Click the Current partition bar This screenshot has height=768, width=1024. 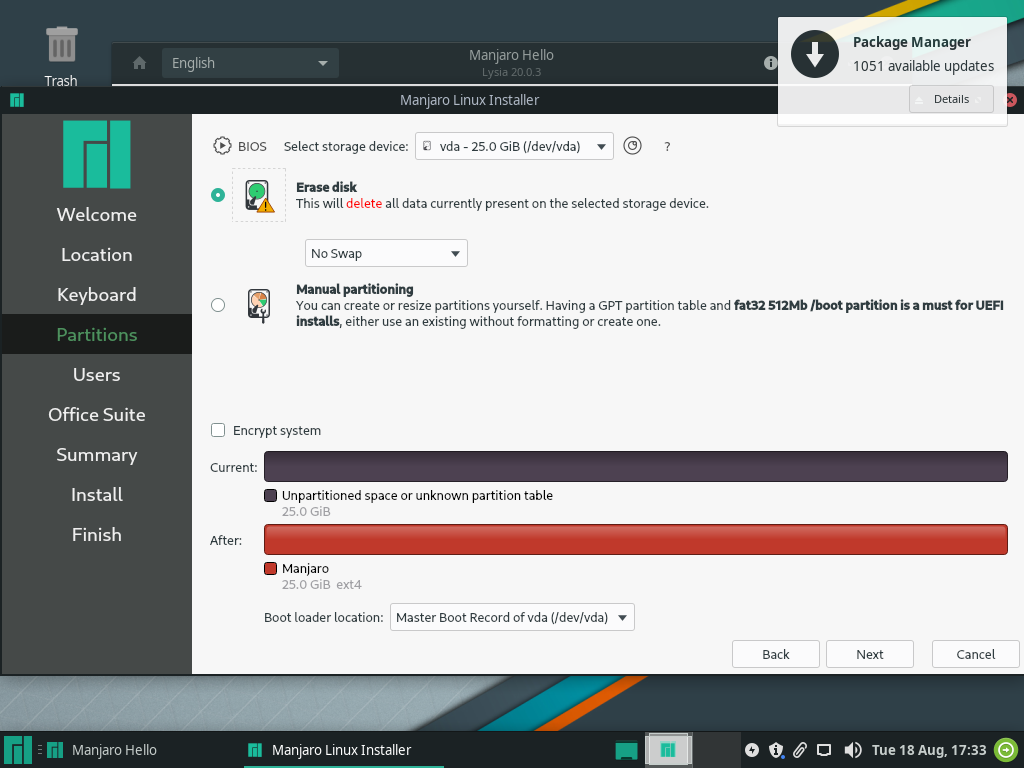pos(635,466)
